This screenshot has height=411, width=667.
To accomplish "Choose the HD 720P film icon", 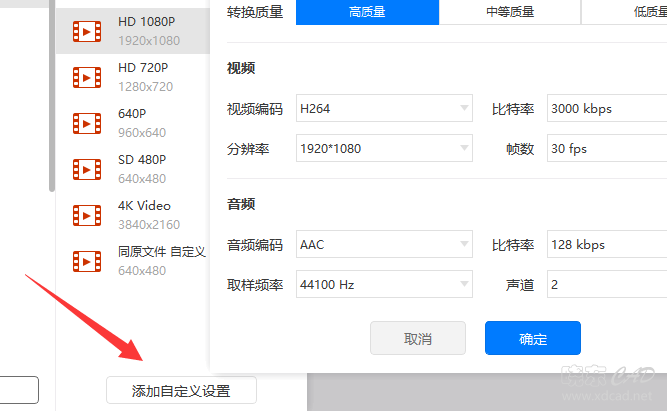I will [87, 77].
